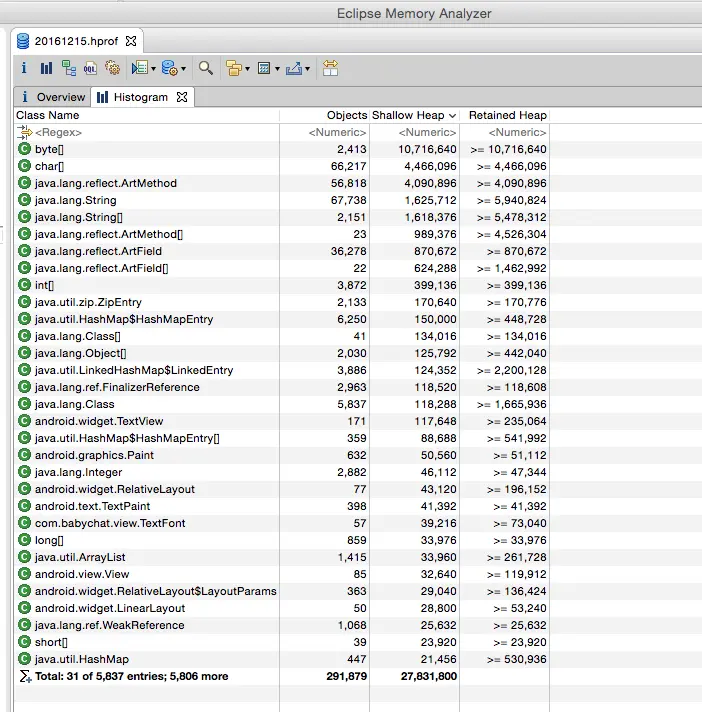Open the dominator tree toolbar icon
Screen dimensions: 702x712
tap(69, 68)
